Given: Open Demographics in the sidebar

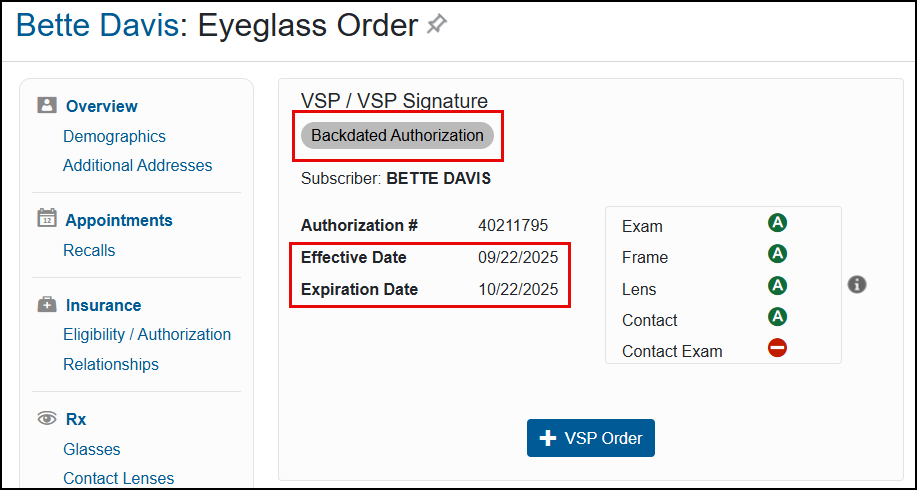Looking at the screenshot, I should click(114, 136).
